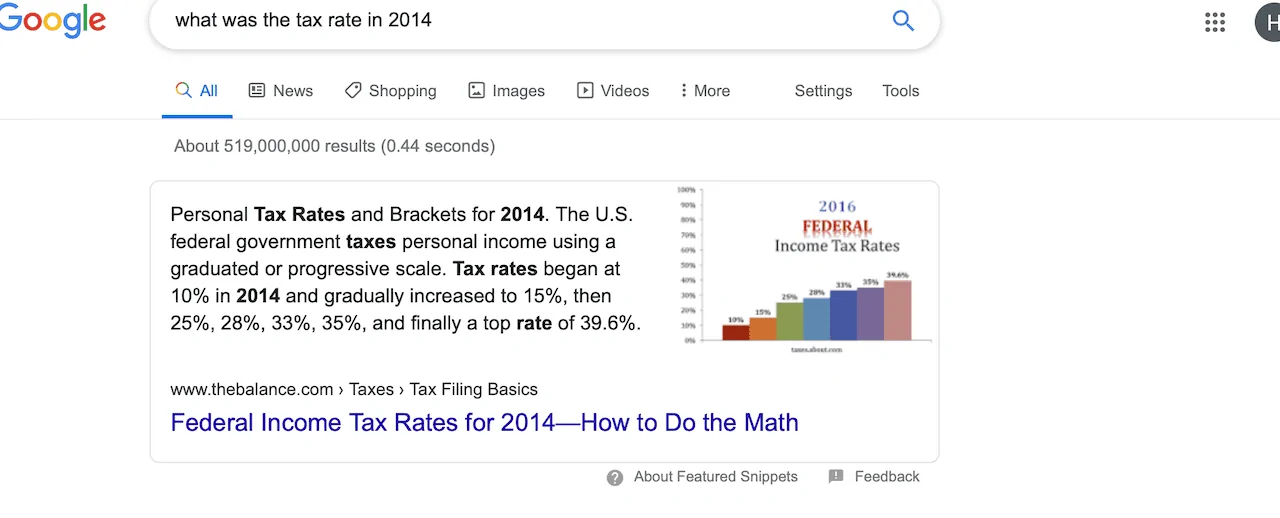Open the search Tools options

click(x=900, y=90)
